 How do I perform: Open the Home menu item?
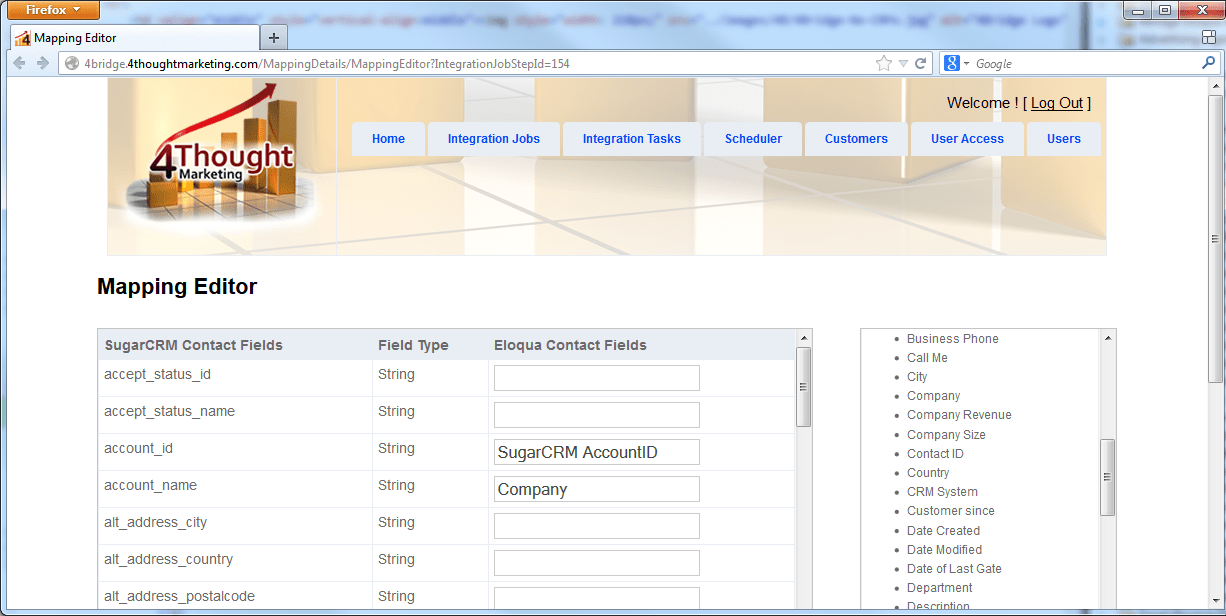click(x=388, y=139)
